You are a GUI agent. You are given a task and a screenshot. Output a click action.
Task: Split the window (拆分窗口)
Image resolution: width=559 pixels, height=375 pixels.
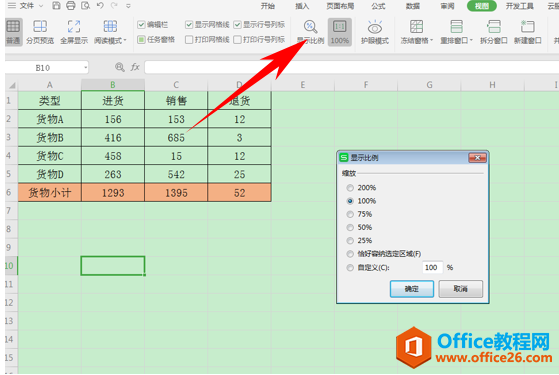[x=493, y=31]
